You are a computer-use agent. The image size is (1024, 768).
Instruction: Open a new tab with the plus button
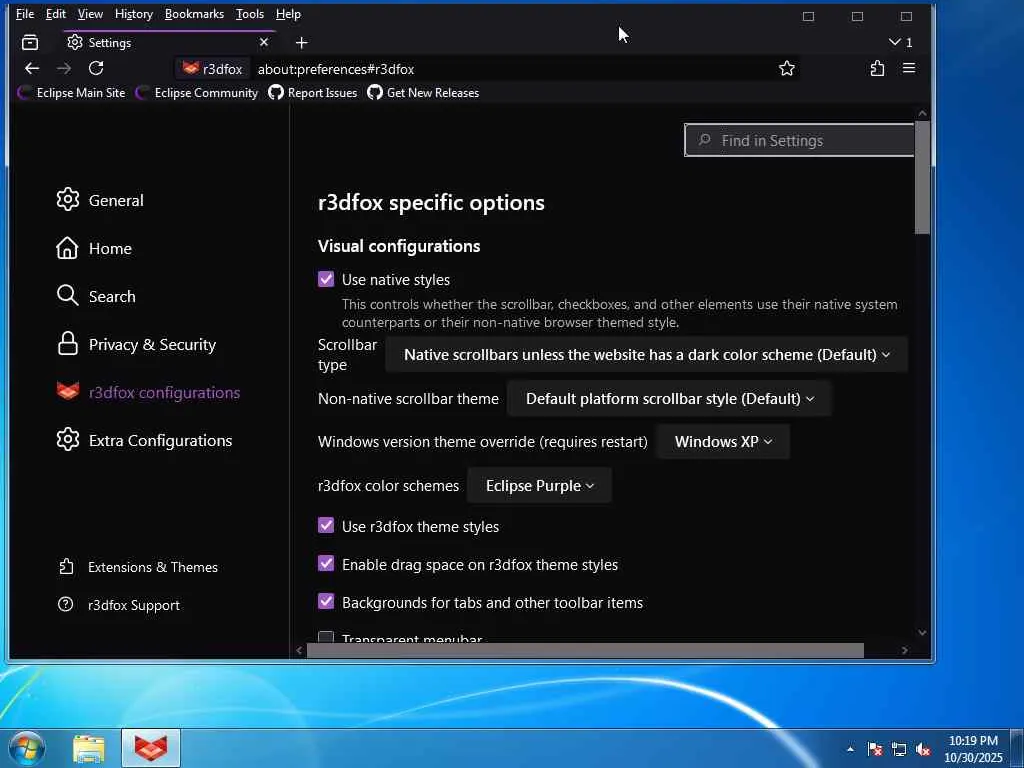301,42
